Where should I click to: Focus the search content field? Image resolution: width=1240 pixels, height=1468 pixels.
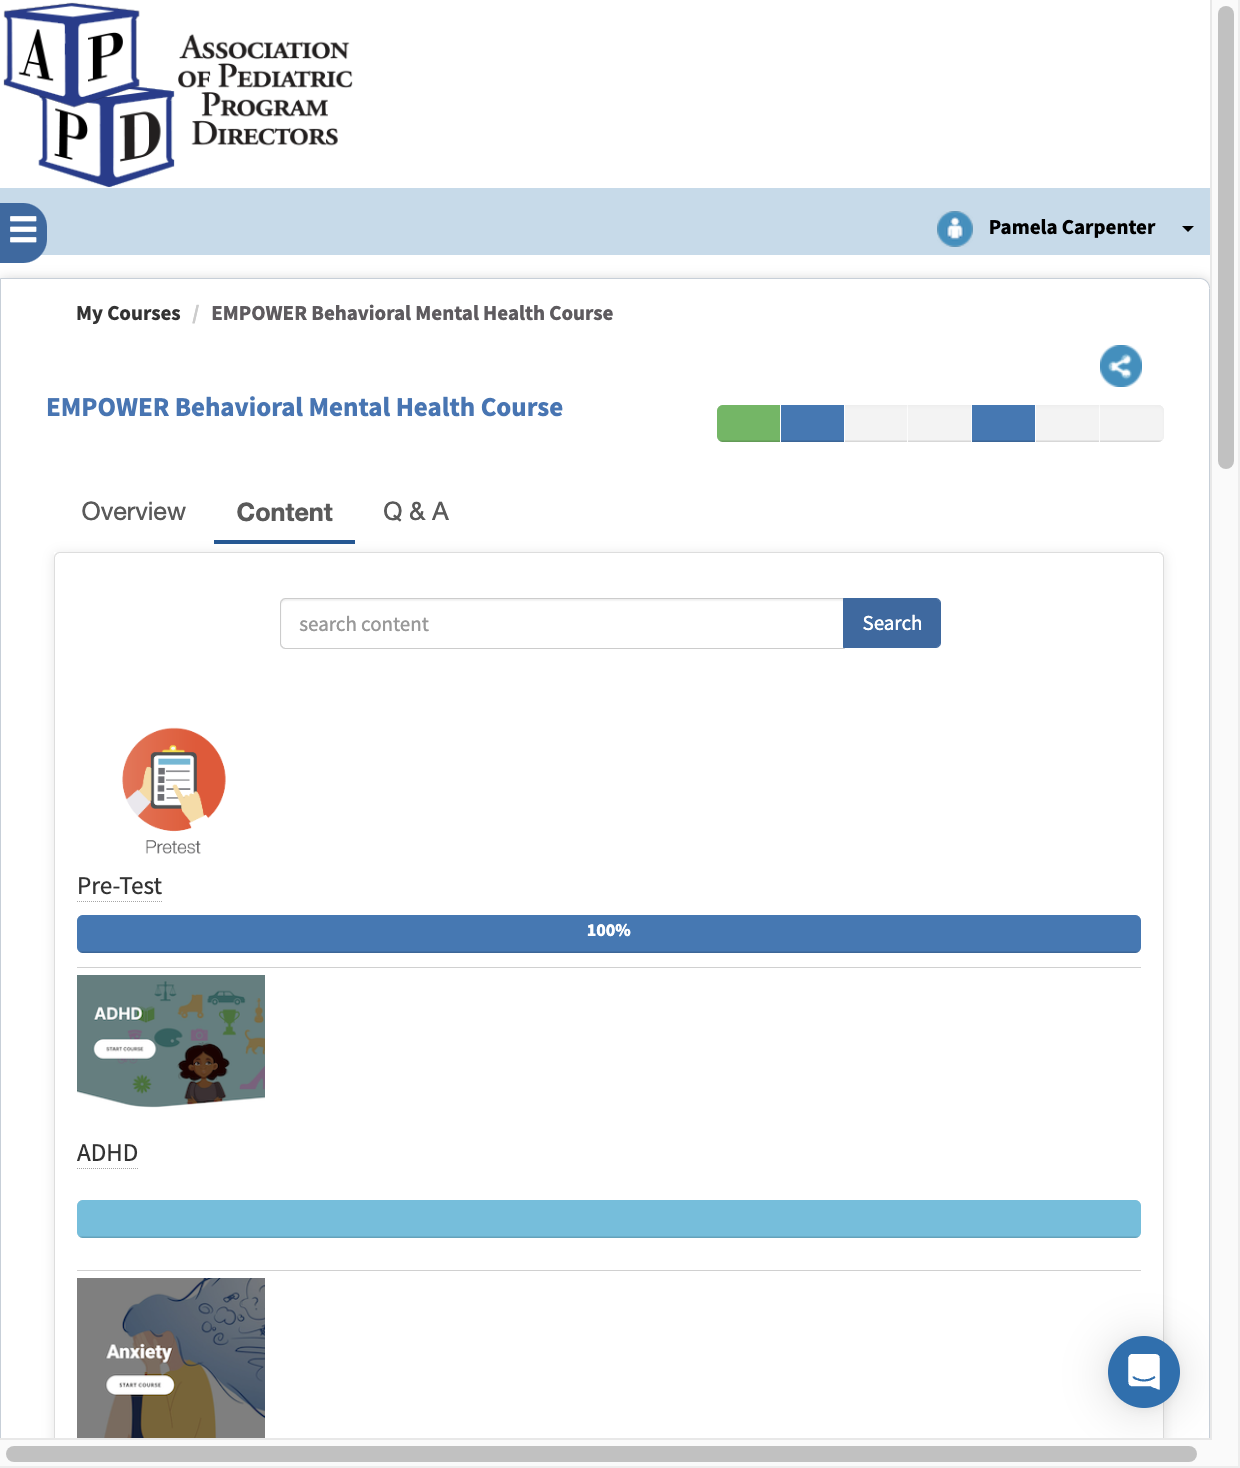pyautogui.click(x=561, y=623)
